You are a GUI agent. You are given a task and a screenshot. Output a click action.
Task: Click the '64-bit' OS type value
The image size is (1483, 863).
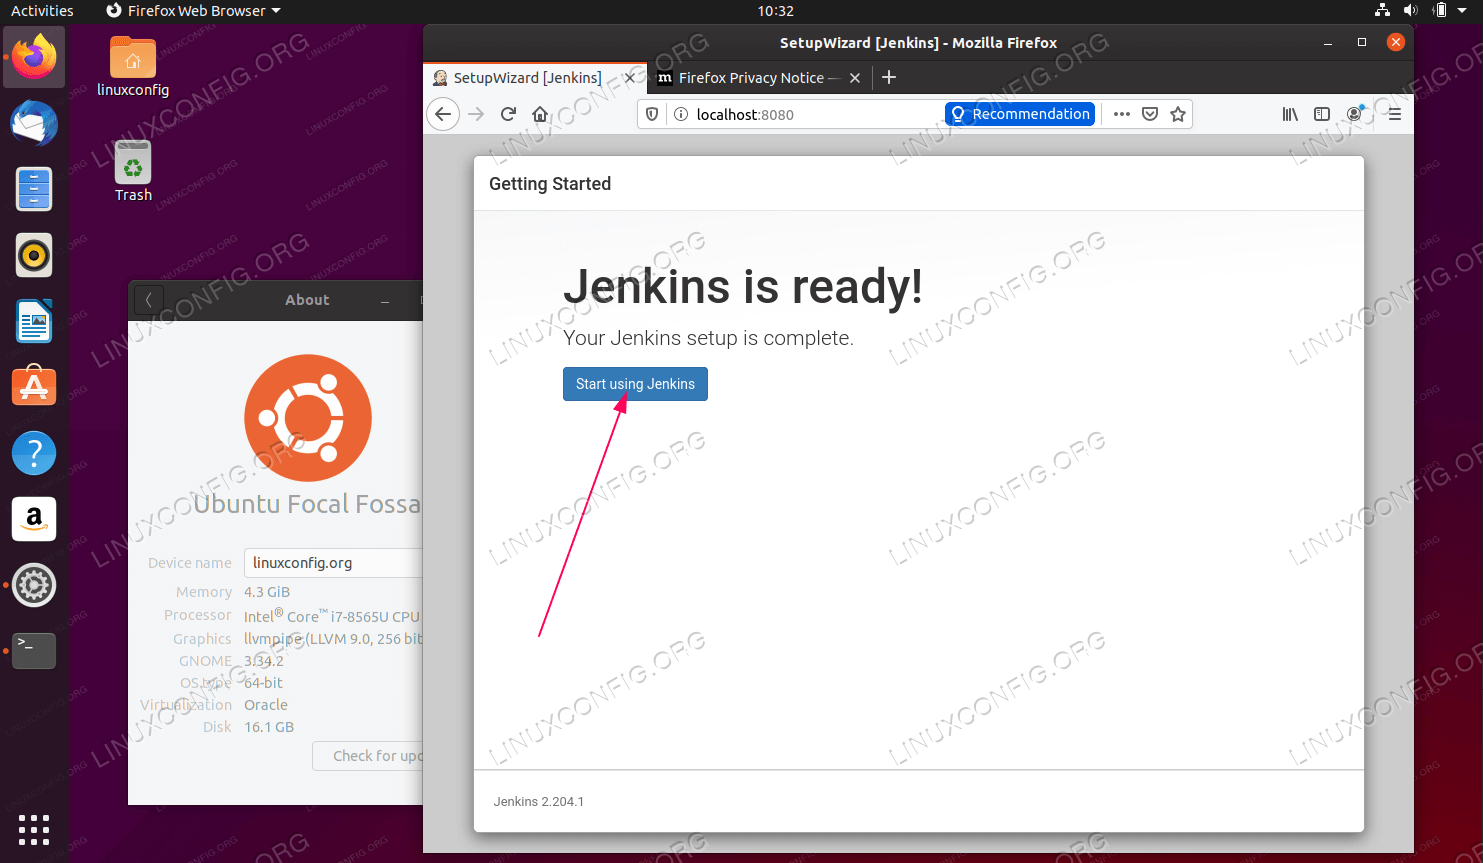pos(264,683)
